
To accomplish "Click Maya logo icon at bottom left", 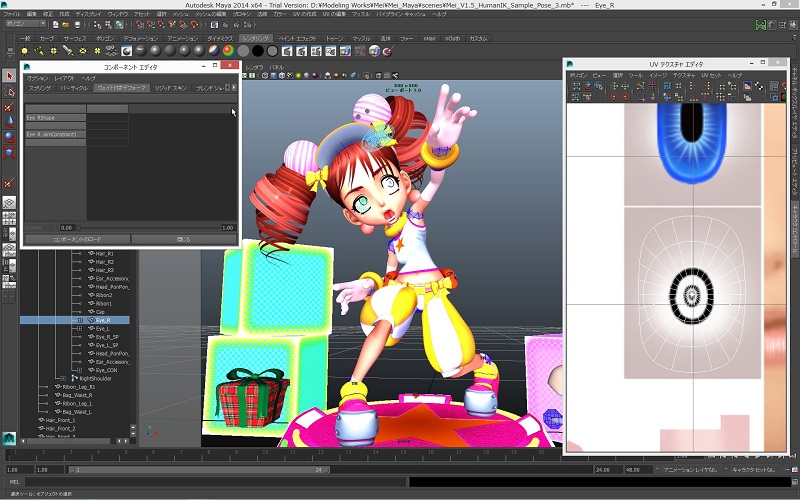I will [x=9, y=438].
